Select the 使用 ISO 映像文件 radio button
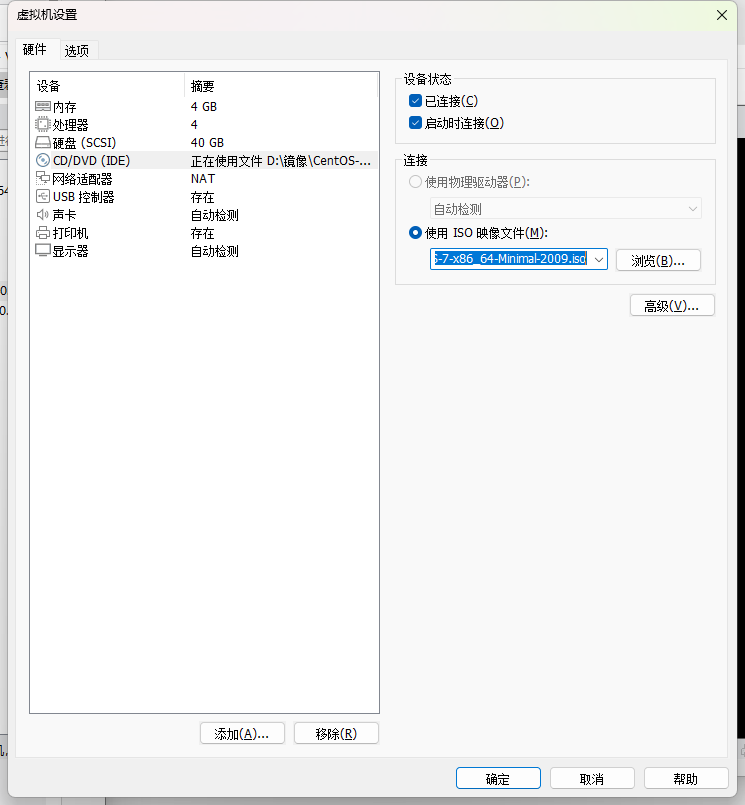745x805 pixels. (x=416, y=233)
